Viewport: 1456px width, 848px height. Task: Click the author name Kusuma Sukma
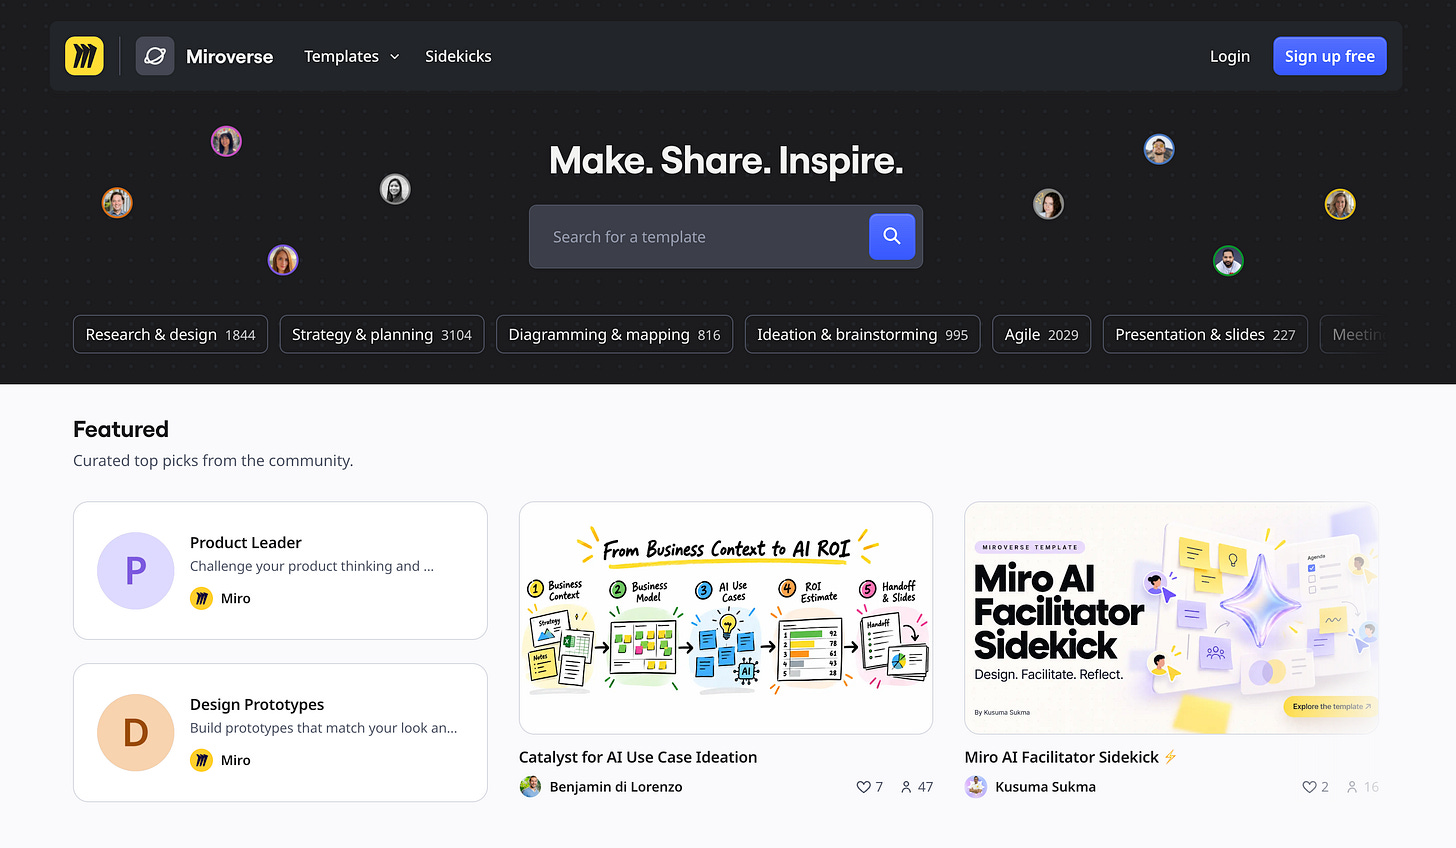pyautogui.click(x=1046, y=787)
